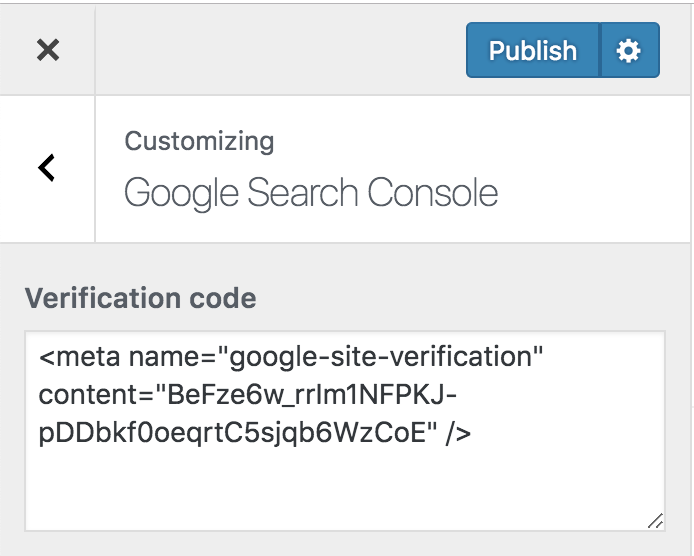694x556 pixels.
Task: Click the Verification code label
Action: tap(140, 298)
